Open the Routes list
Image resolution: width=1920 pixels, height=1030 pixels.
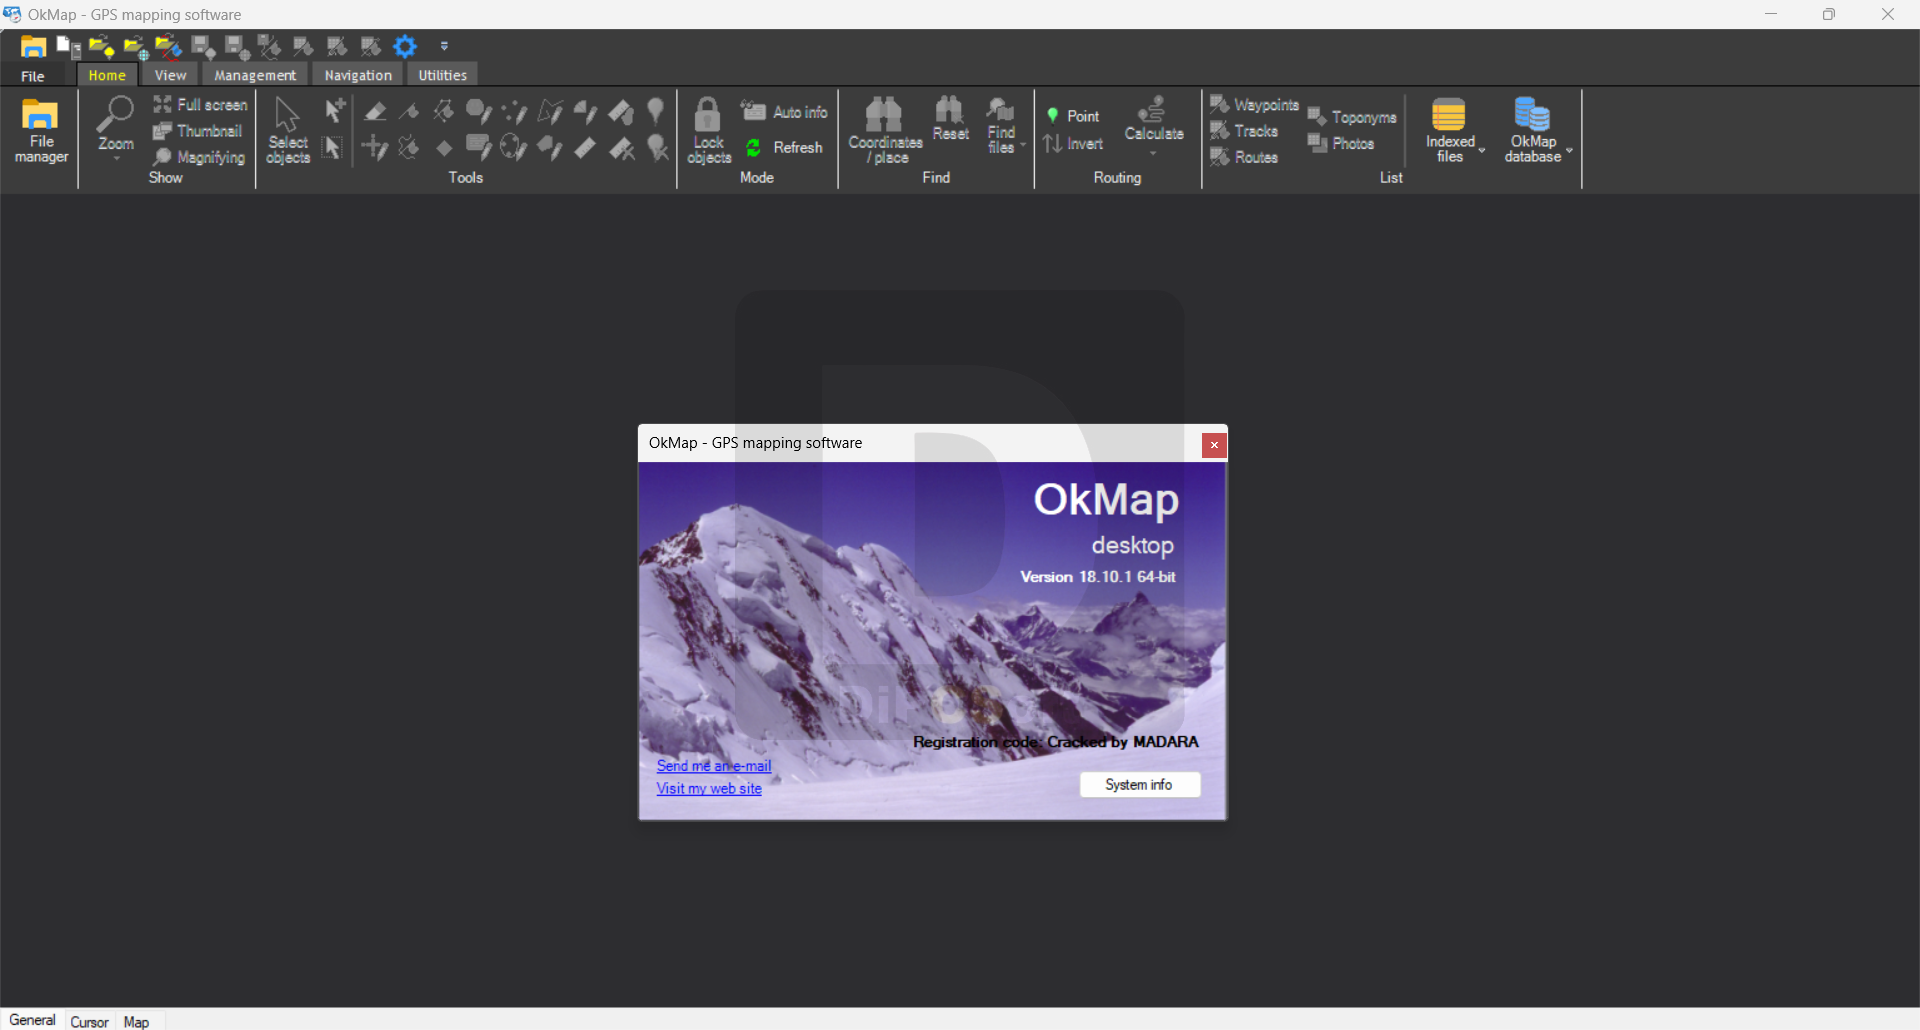pyautogui.click(x=1244, y=157)
